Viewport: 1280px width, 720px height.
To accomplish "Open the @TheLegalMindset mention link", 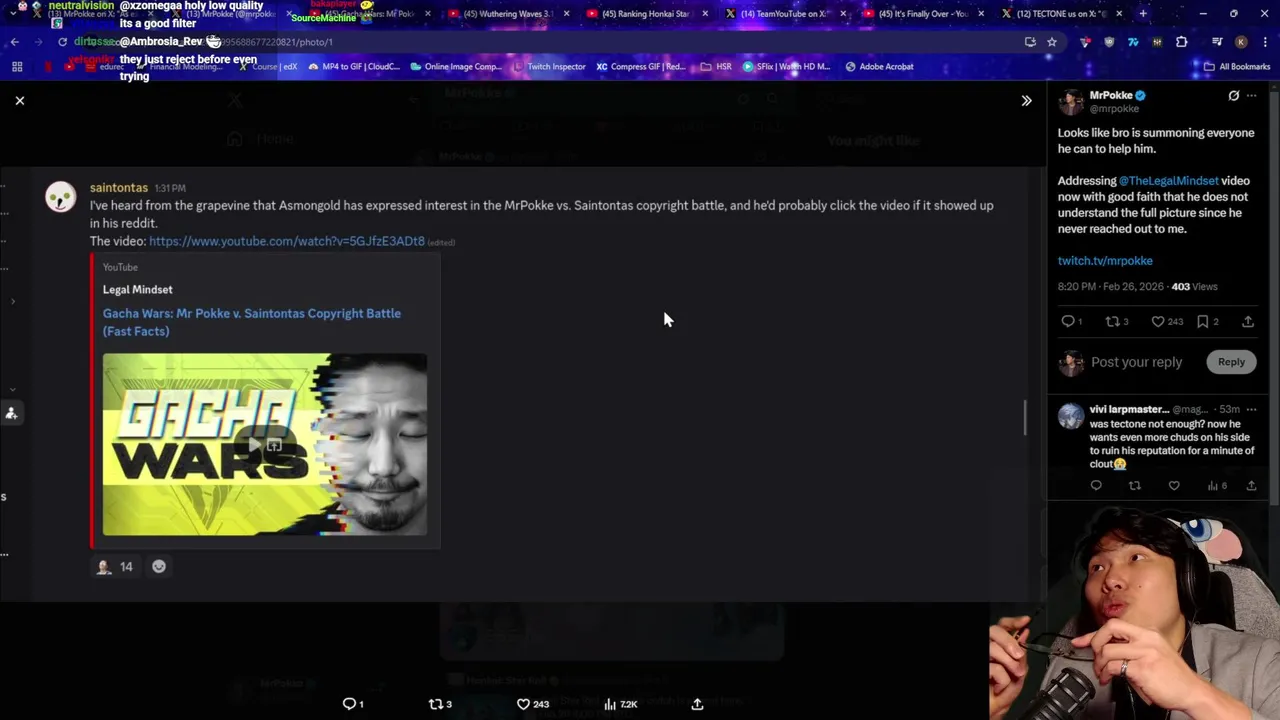I will tap(1168, 181).
